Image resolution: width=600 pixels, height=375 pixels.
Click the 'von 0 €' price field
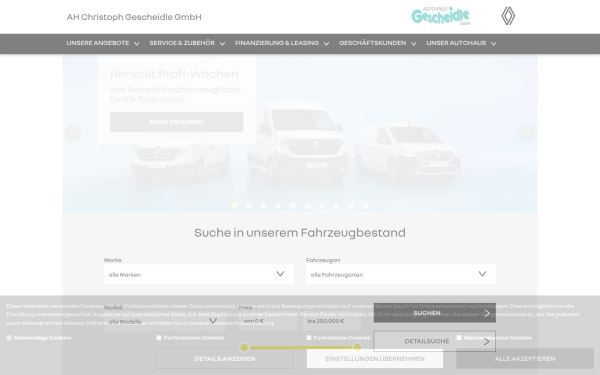pos(268,321)
